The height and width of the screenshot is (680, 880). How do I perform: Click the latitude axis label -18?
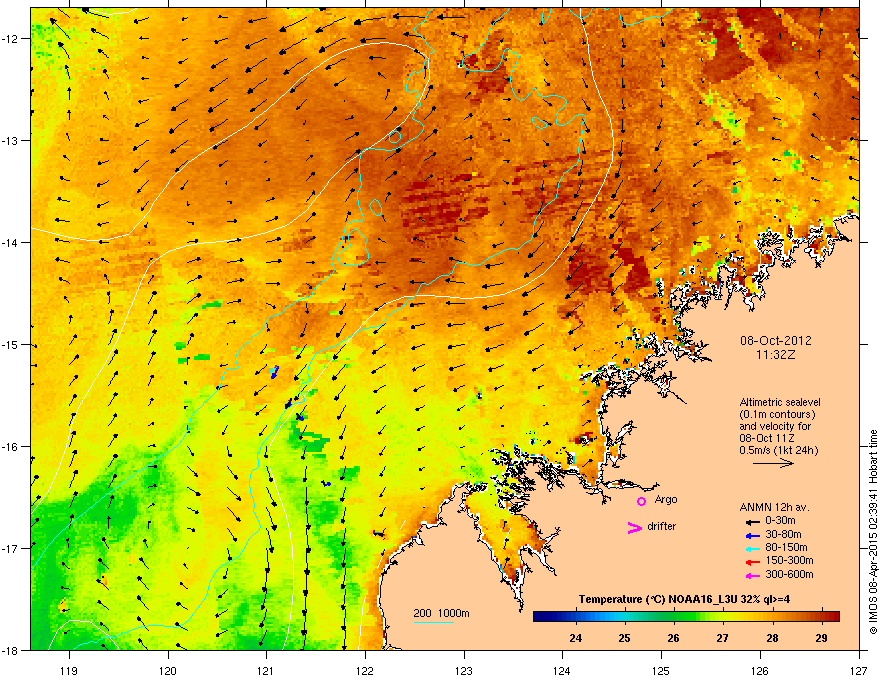[10, 650]
